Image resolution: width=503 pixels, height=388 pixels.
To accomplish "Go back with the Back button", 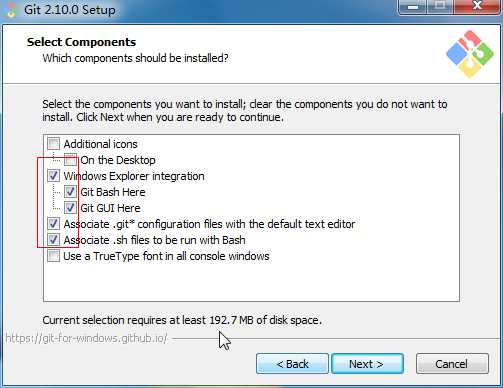I will [x=292, y=364].
